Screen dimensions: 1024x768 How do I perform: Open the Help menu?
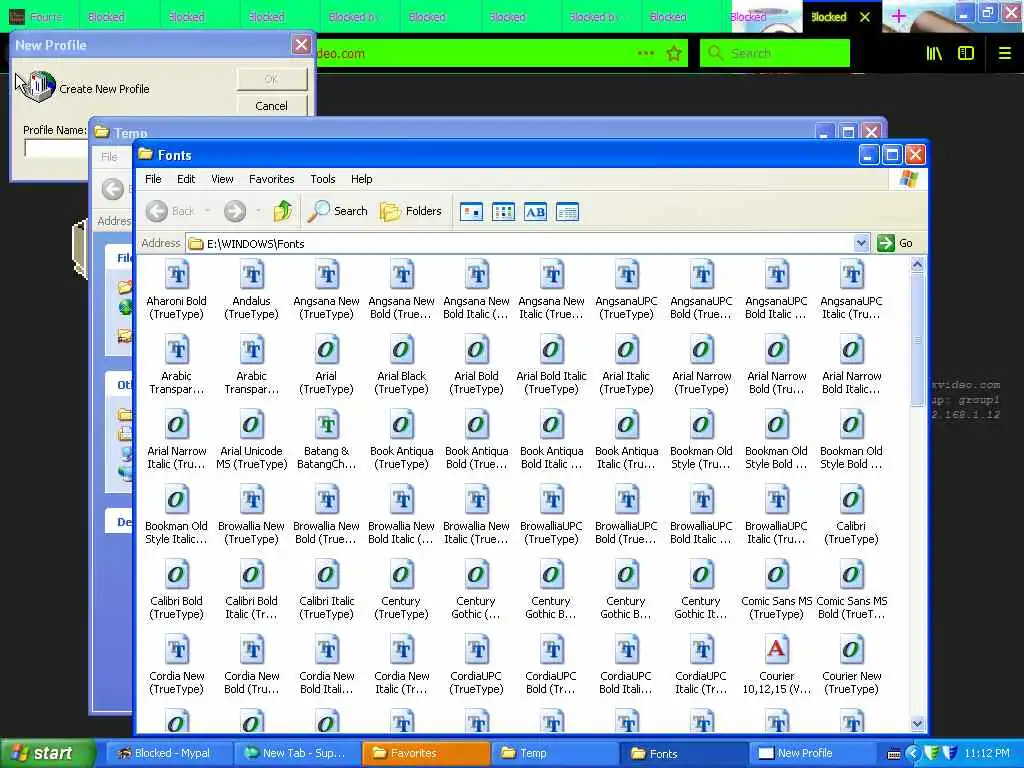tap(361, 179)
